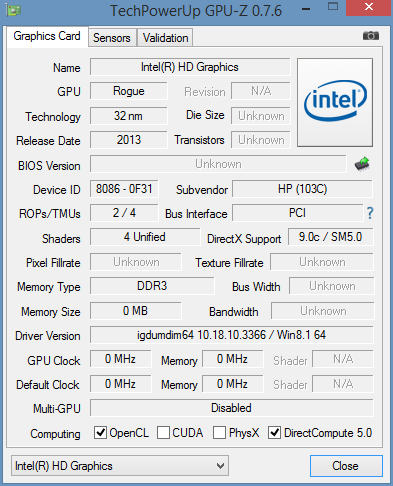Click the Multi-GPU field Disabled
Screen dimensions: 393x486
click(x=232, y=408)
